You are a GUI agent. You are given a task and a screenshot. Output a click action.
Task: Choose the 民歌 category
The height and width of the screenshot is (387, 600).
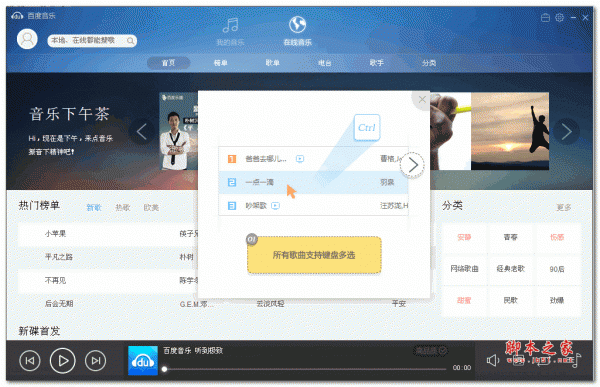pos(510,300)
